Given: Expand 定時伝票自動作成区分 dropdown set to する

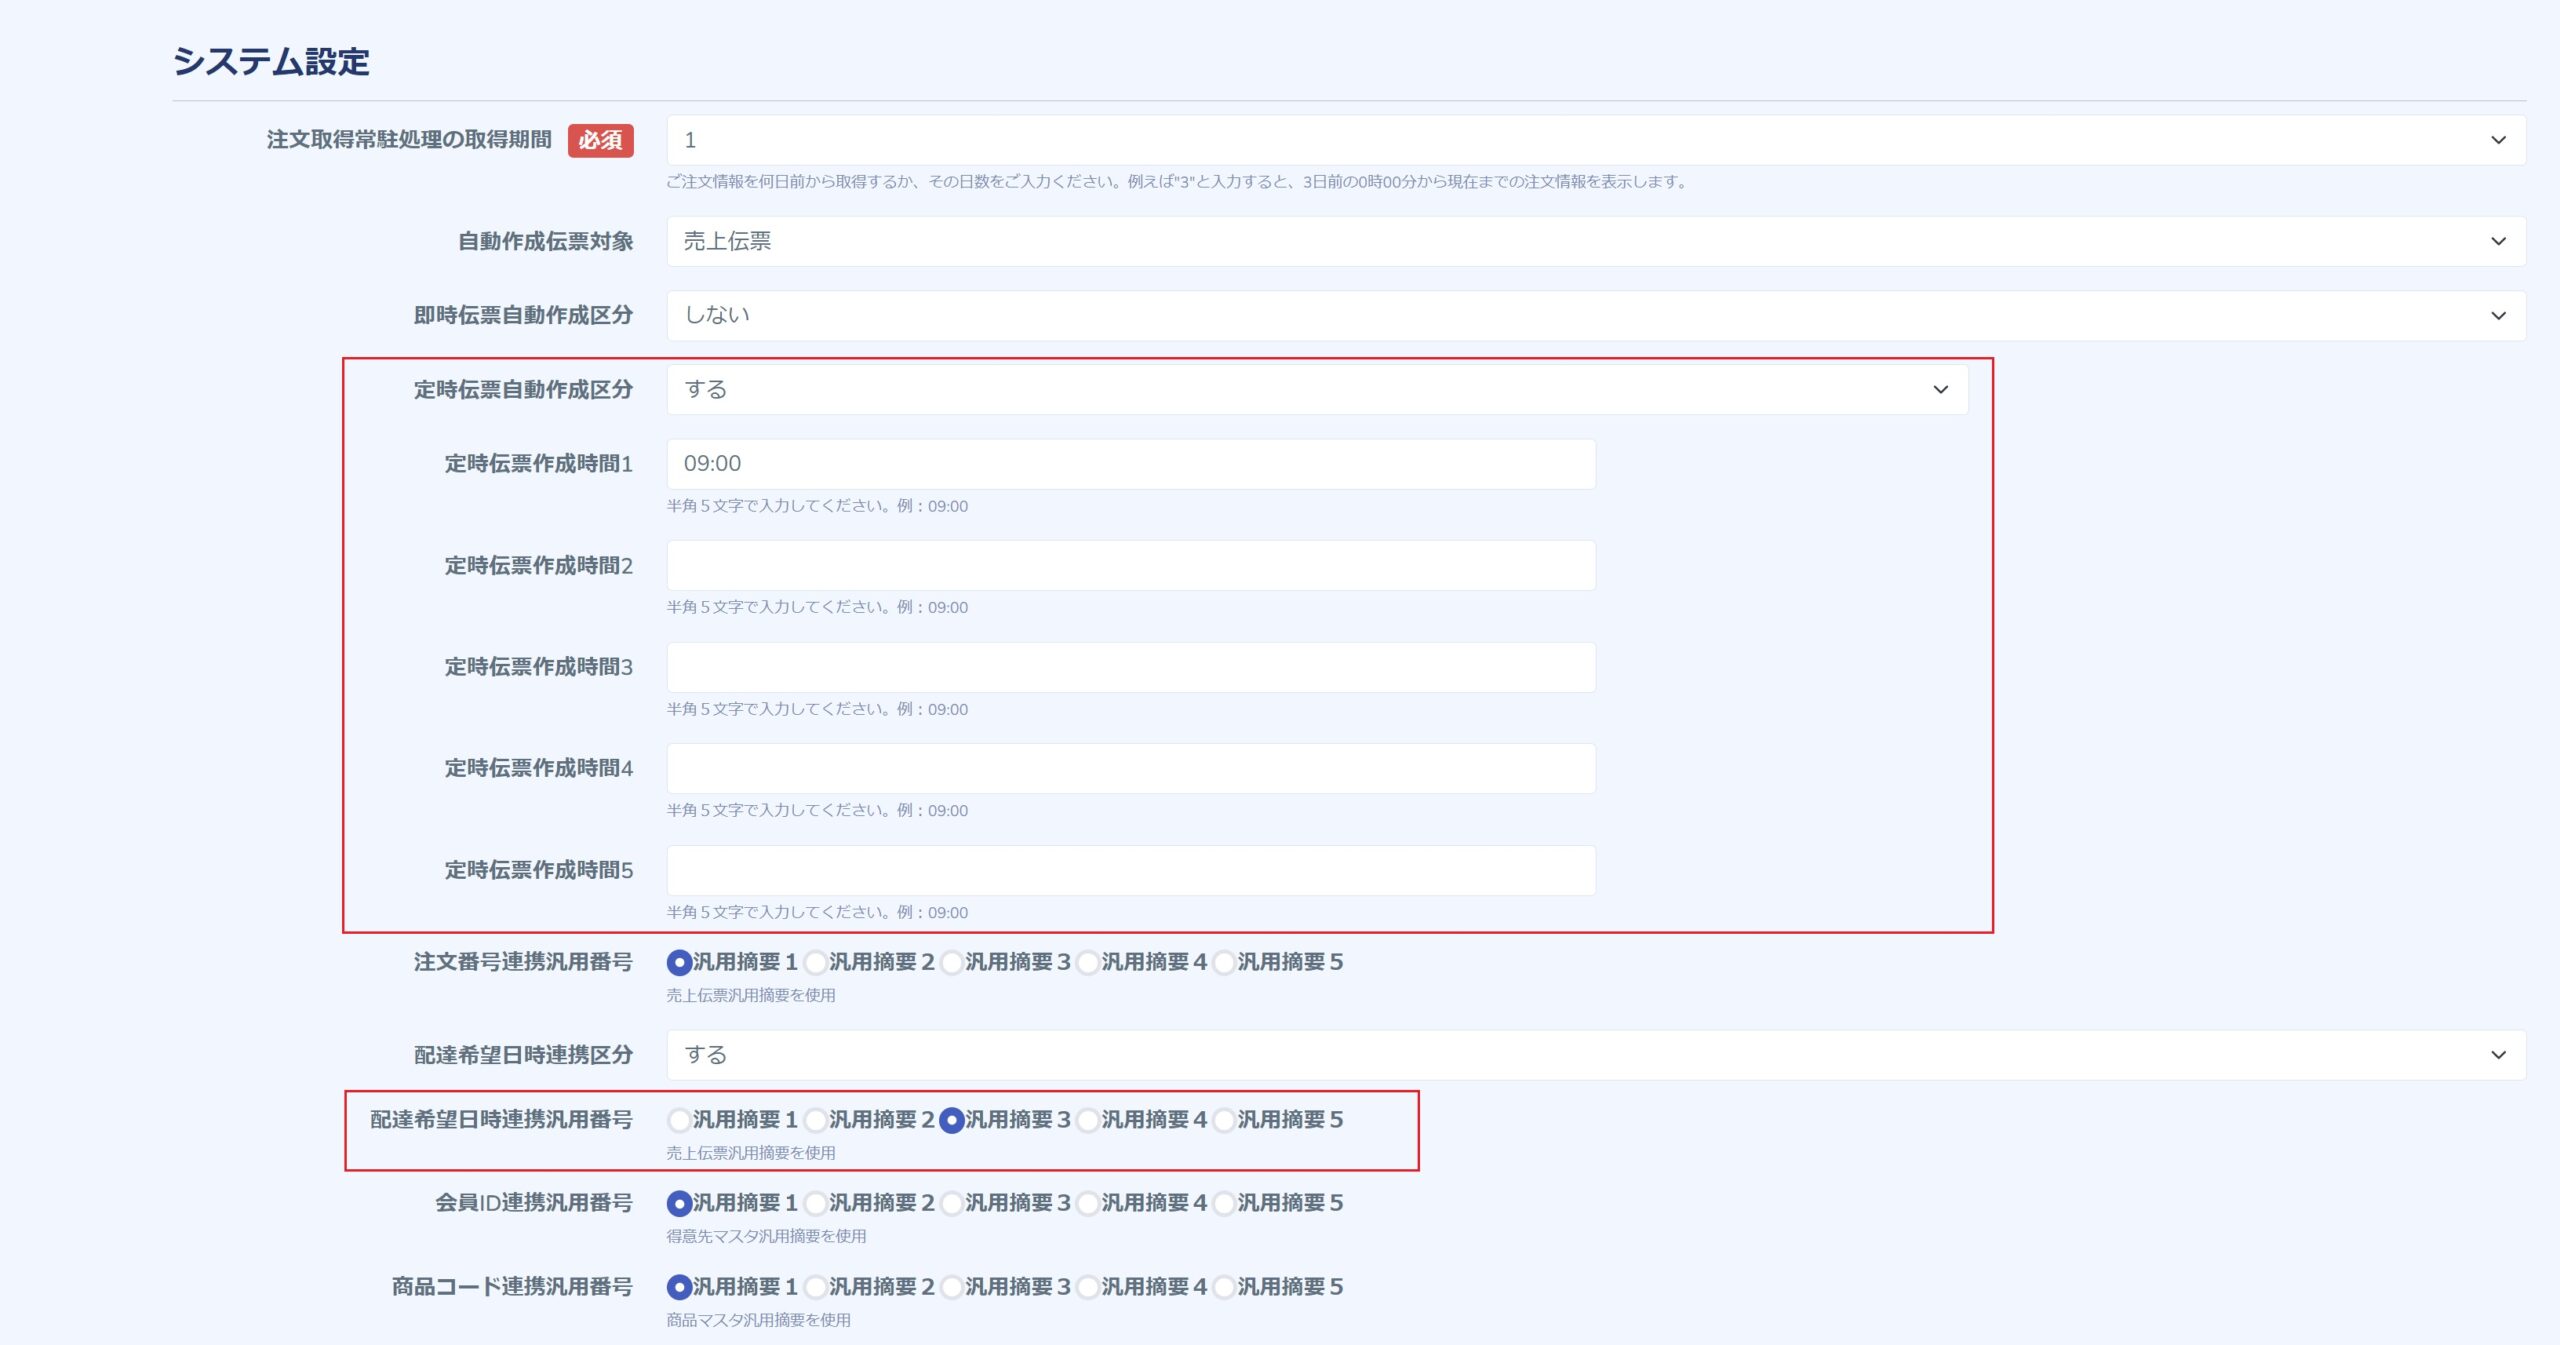Looking at the screenshot, I should 1316,389.
